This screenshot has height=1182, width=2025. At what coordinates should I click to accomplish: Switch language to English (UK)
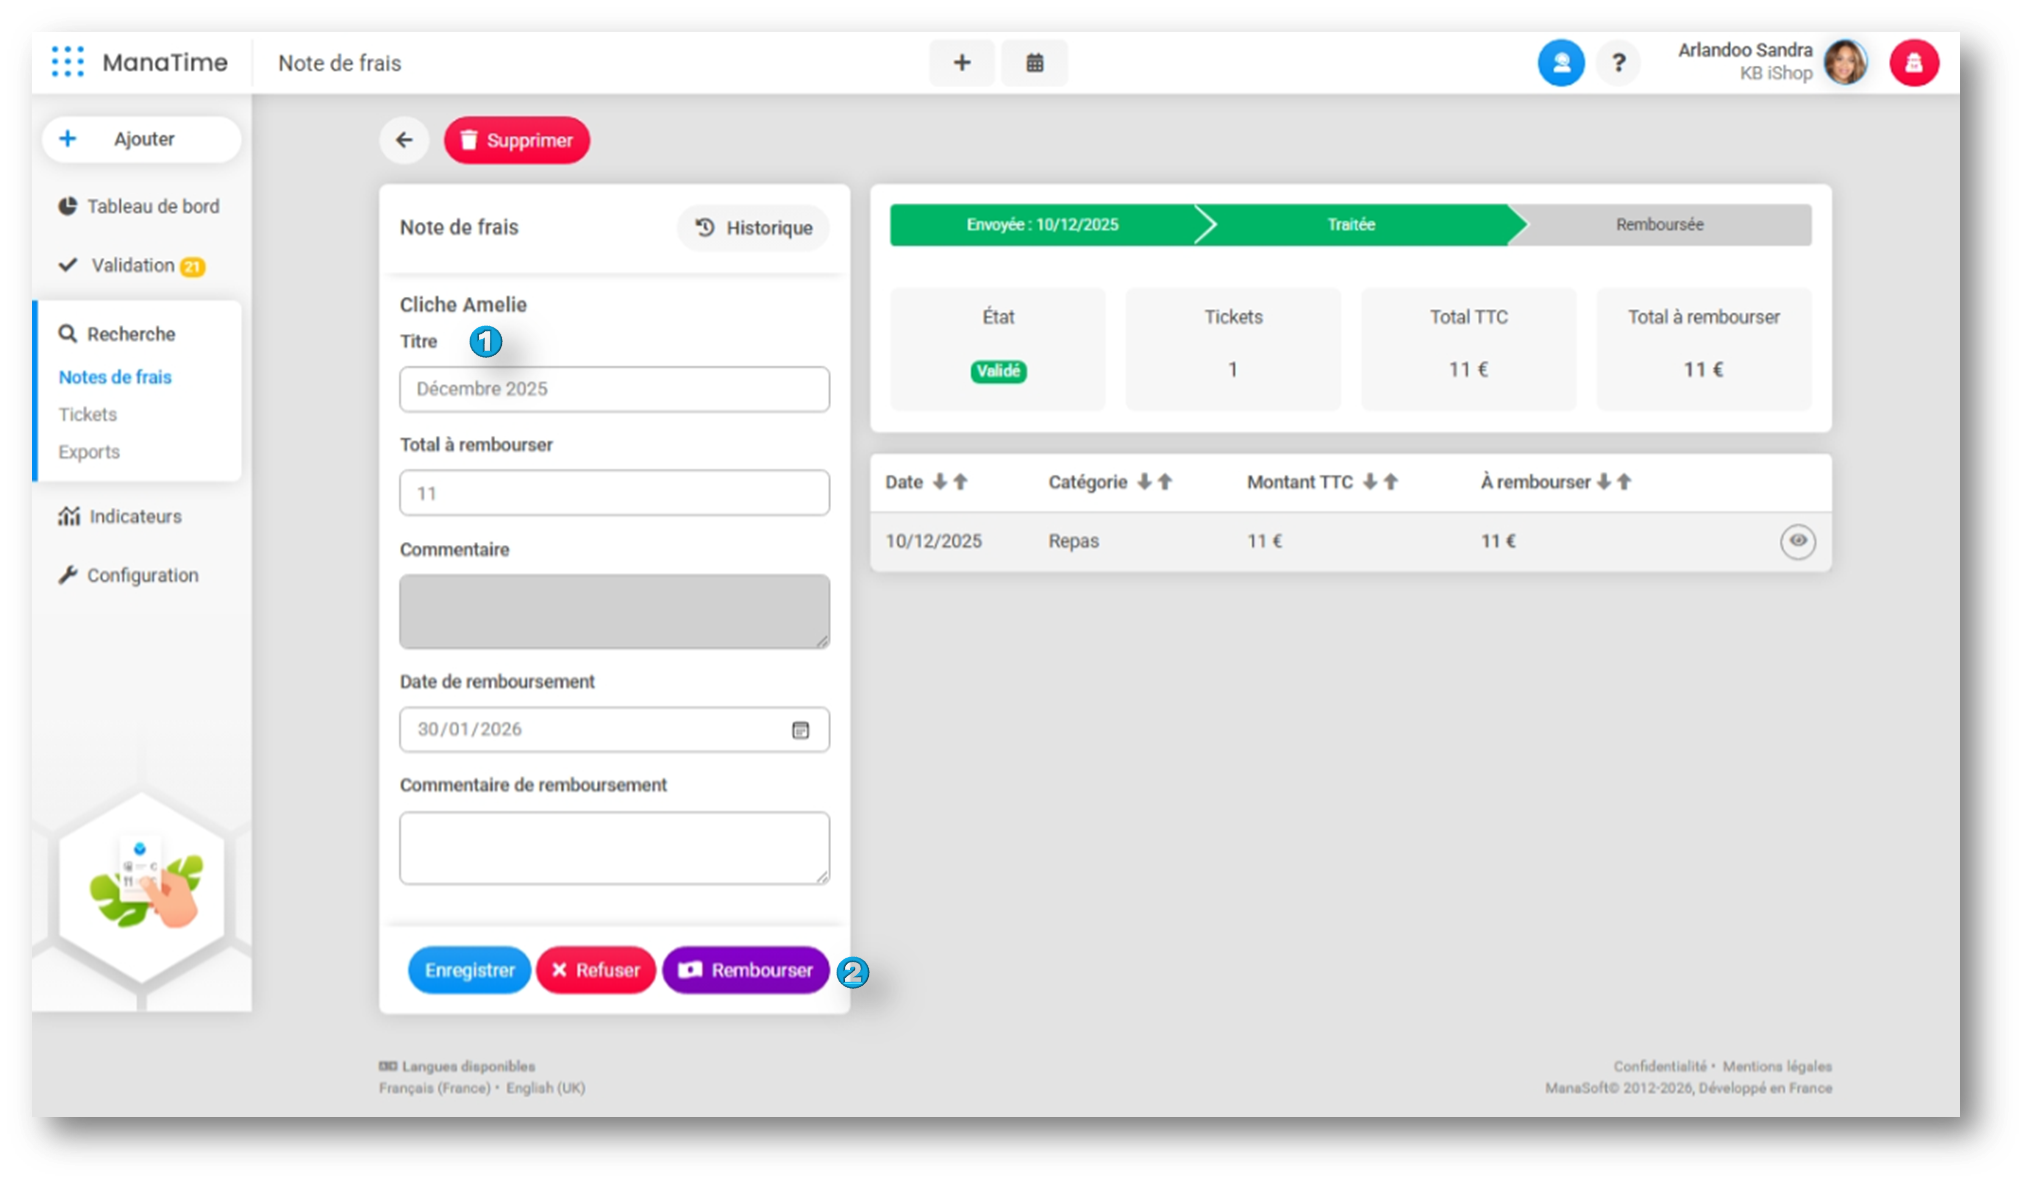coord(545,1088)
